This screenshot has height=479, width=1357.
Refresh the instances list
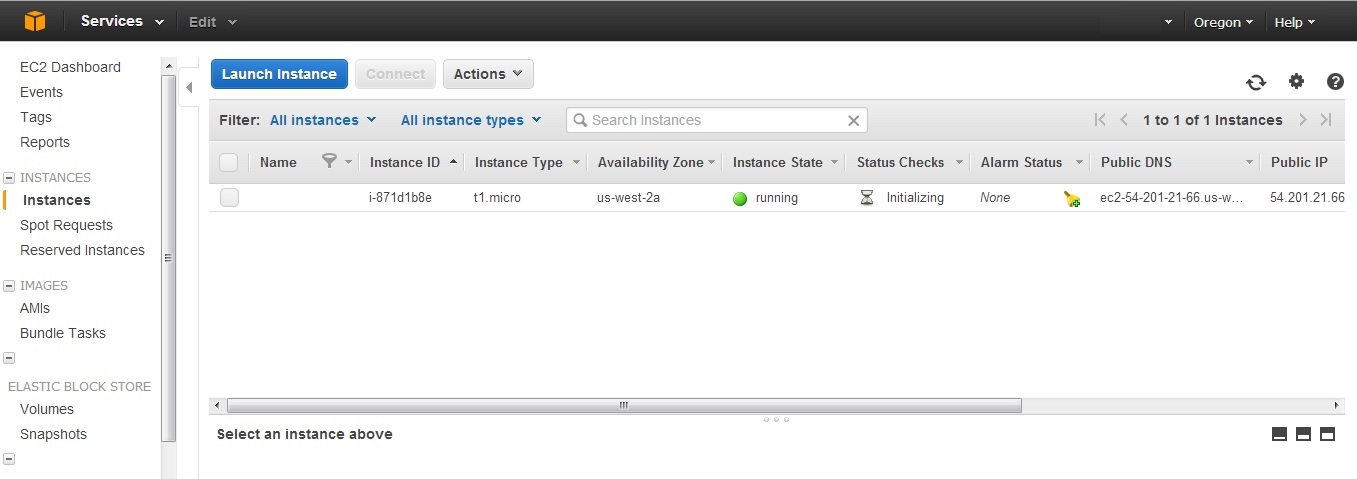pyautogui.click(x=1255, y=82)
